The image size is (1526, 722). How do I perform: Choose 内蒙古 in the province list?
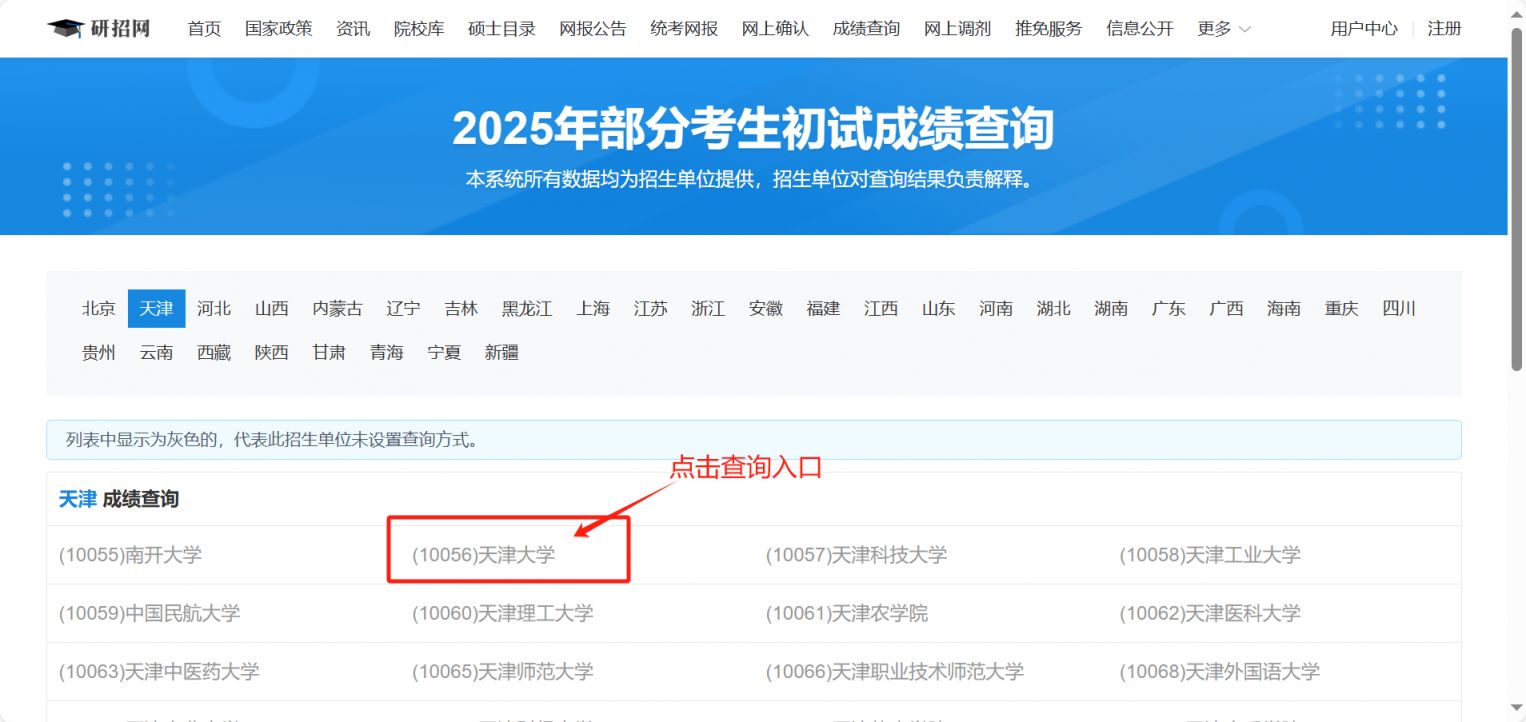(x=338, y=309)
